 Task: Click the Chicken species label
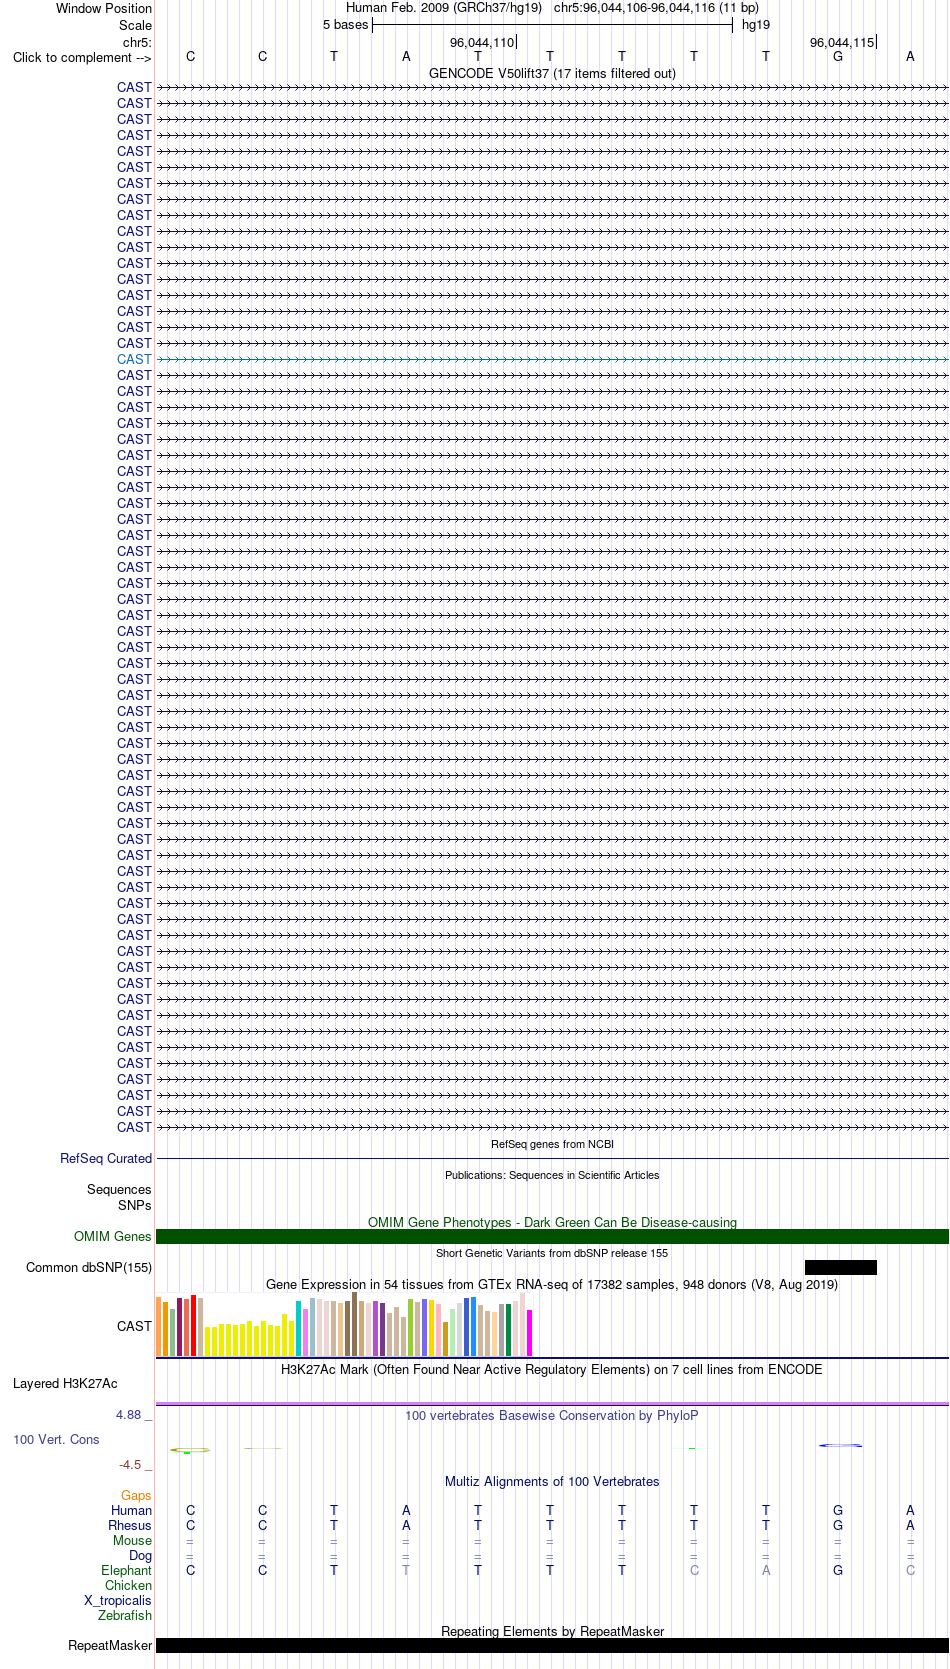(x=128, y=1585)
